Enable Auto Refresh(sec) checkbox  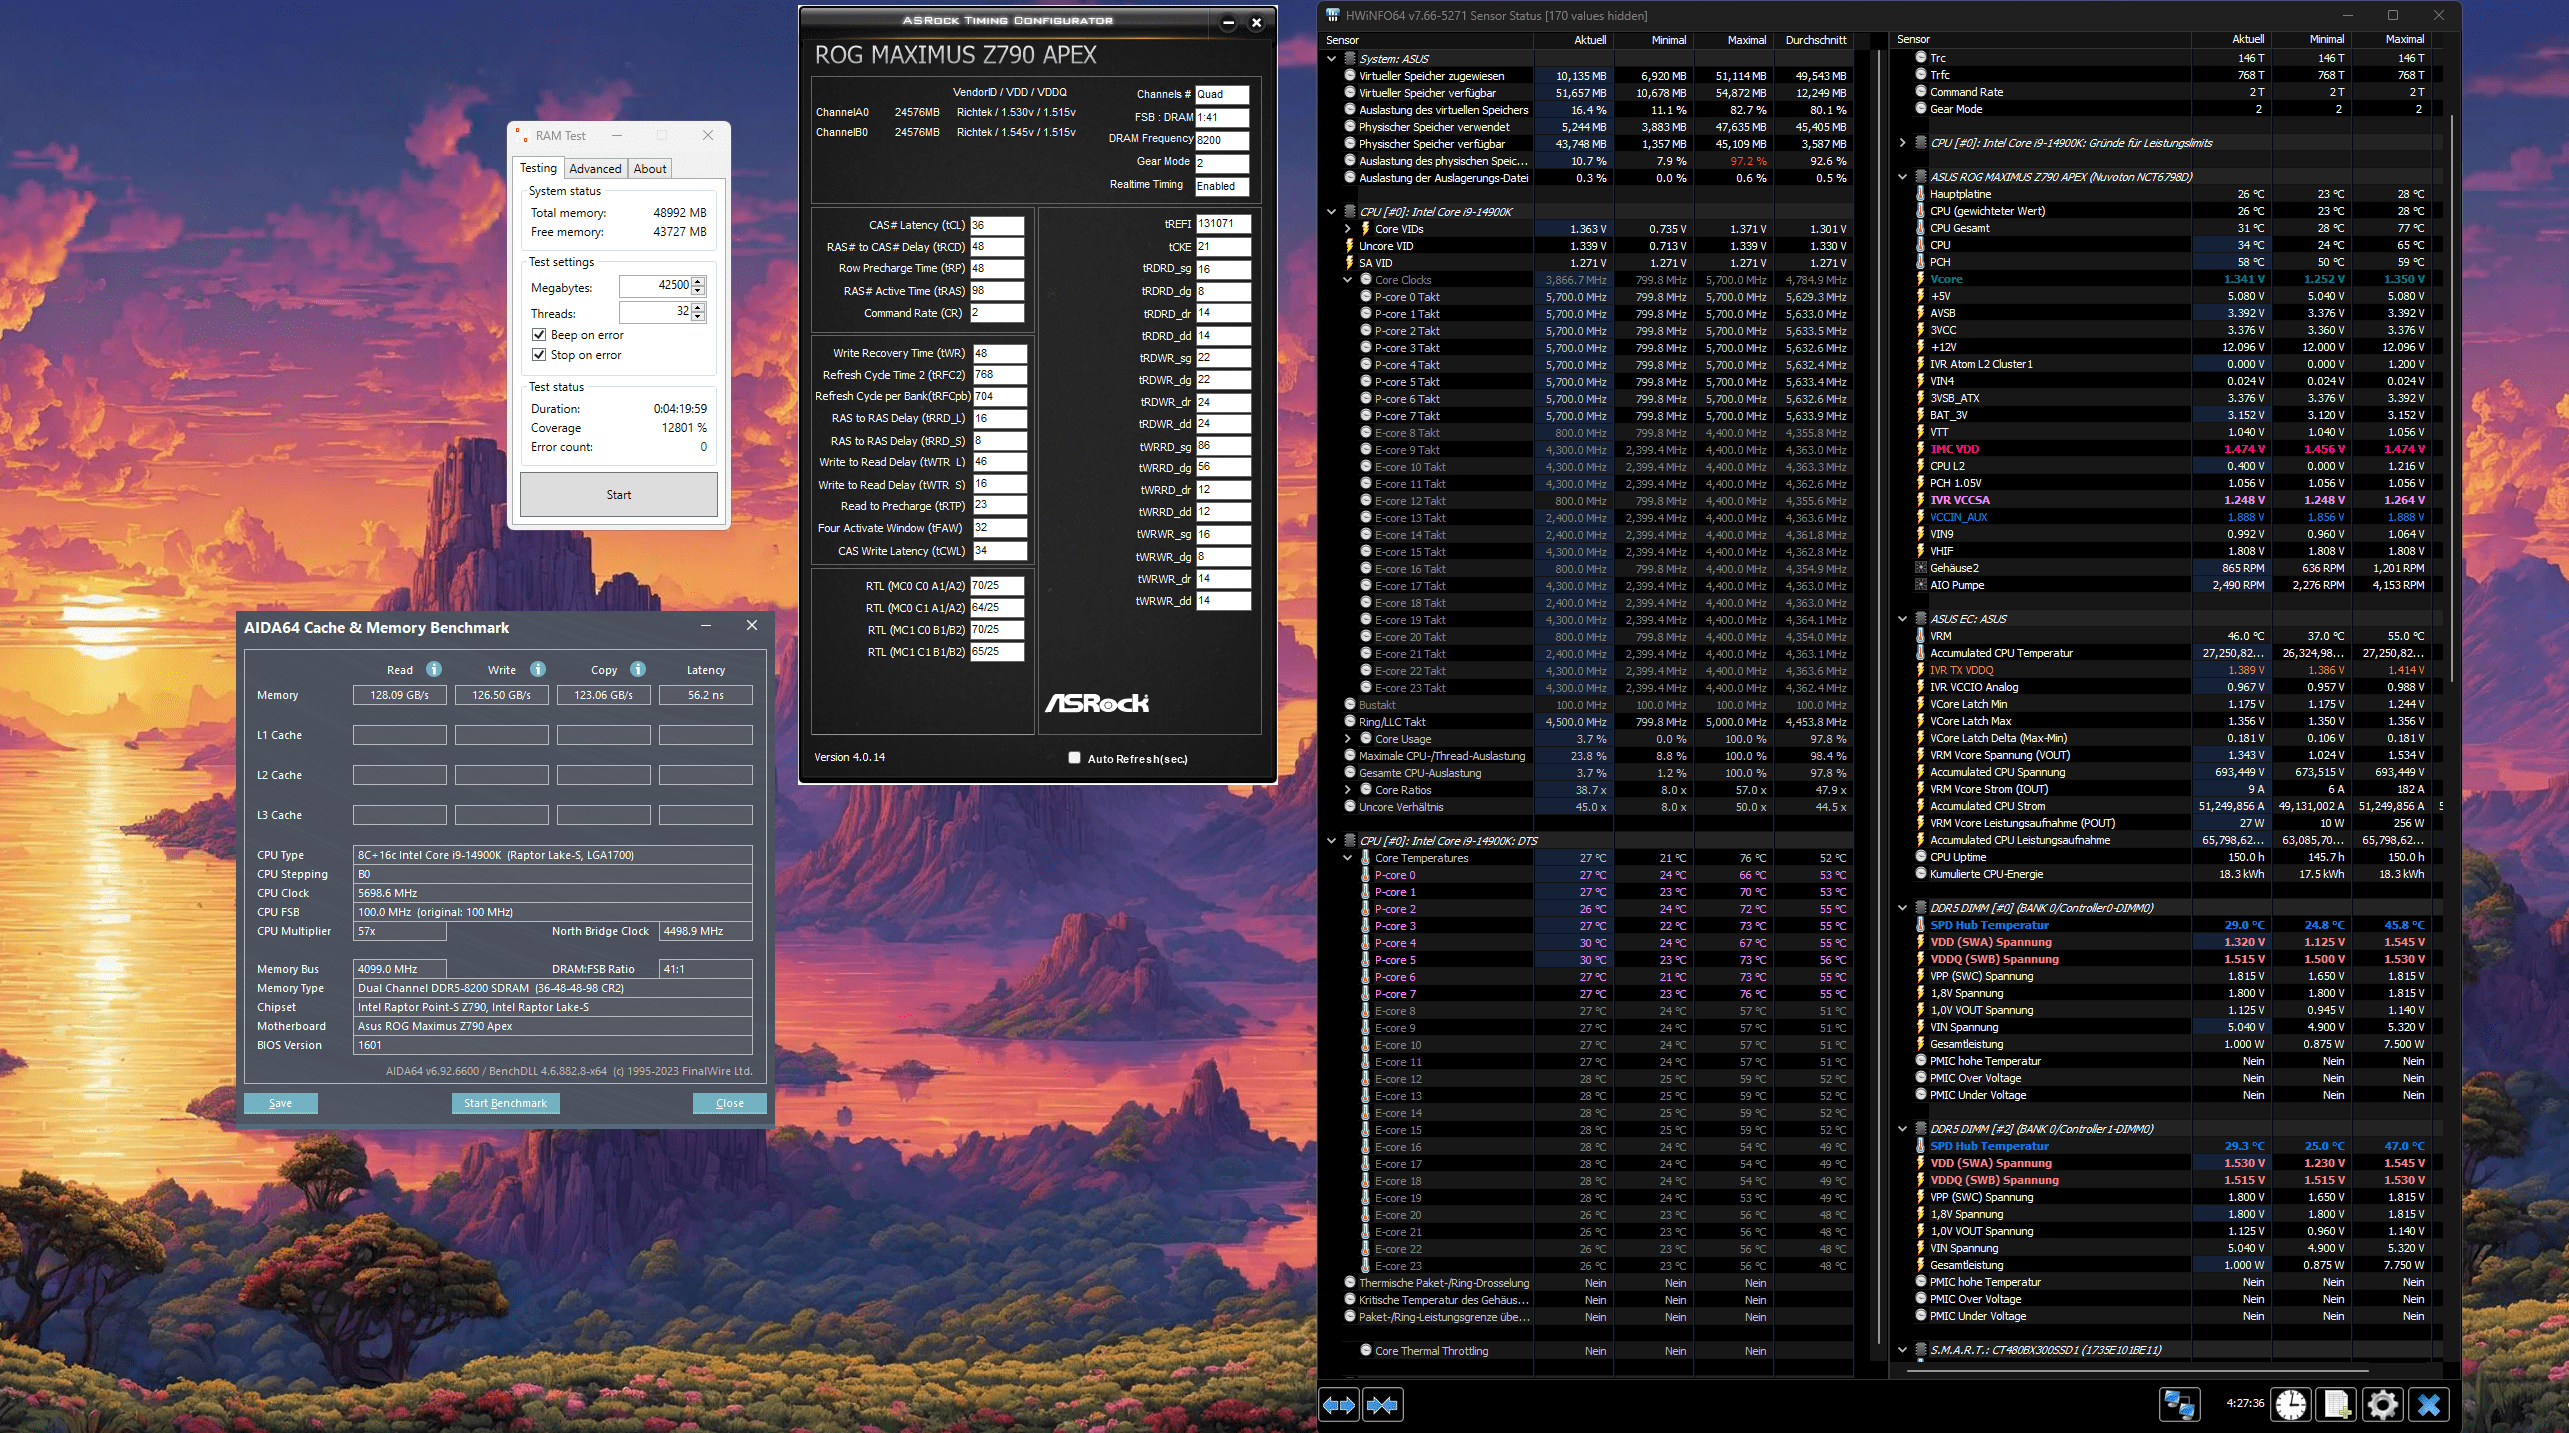(x=1074, y=758)
